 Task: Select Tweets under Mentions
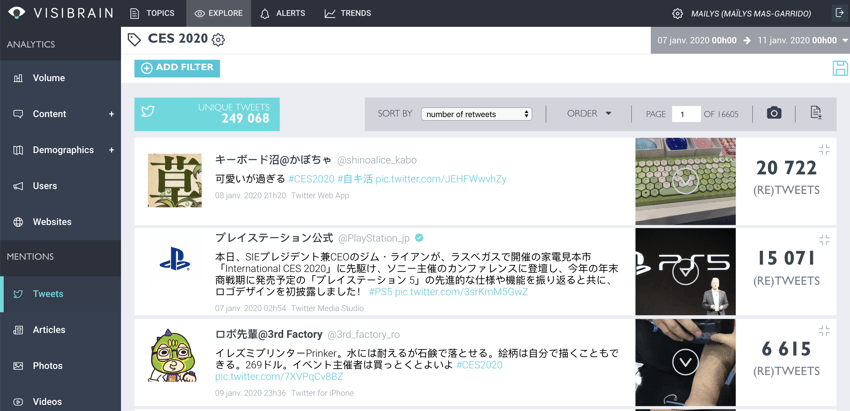pyautogui.click(x=60, y=294)
